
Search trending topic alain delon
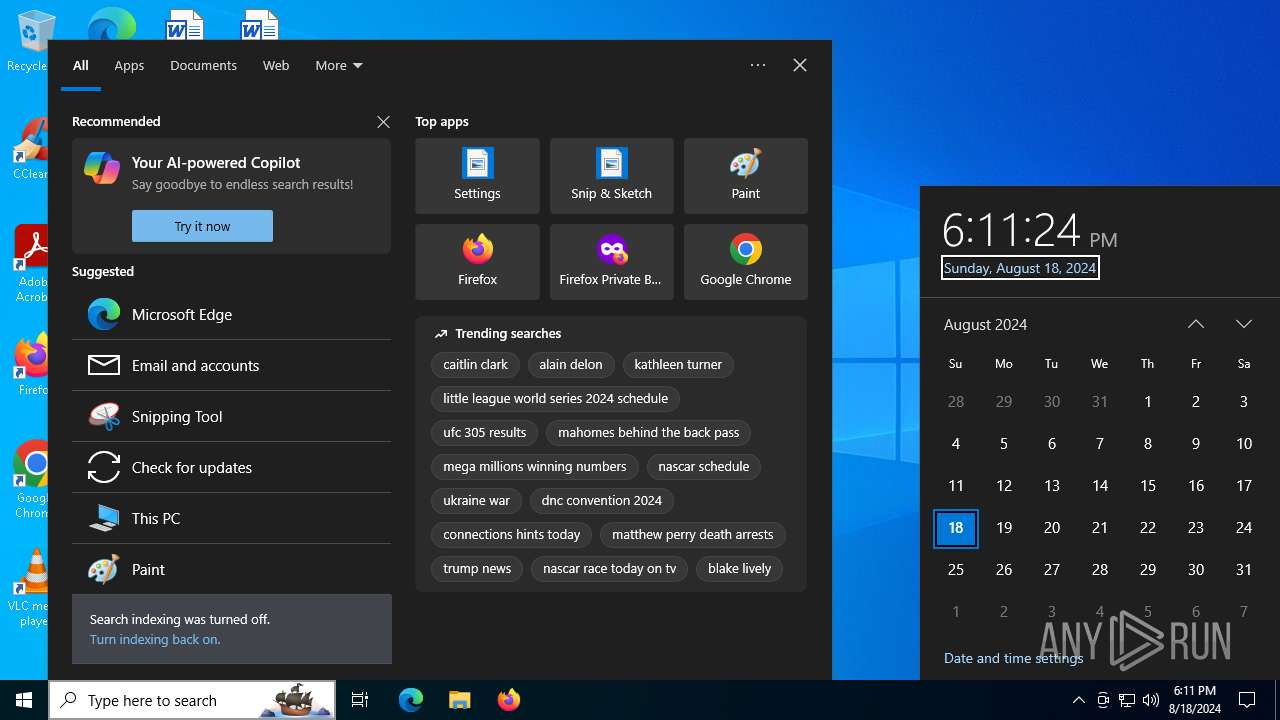tap(571, 365)
